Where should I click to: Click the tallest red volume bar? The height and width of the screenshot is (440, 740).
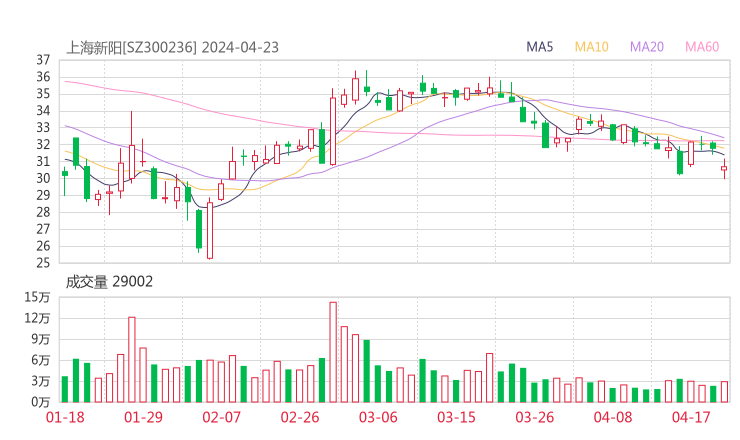pyautogui.click(x=333, y=352)
